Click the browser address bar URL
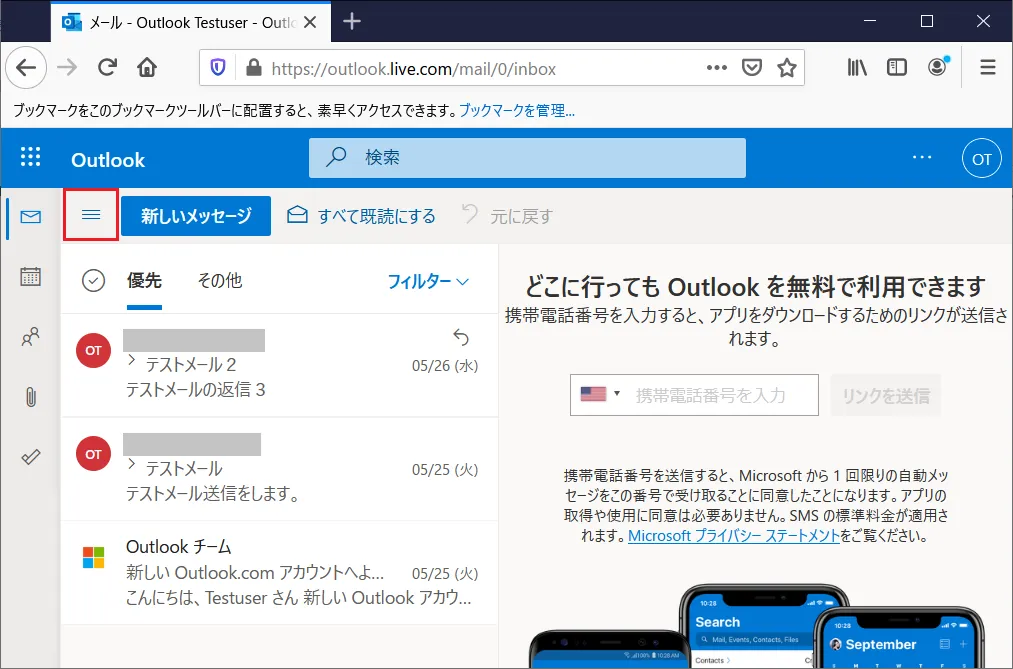Screen dimensions: 1013x669 (x=413, y=68)
